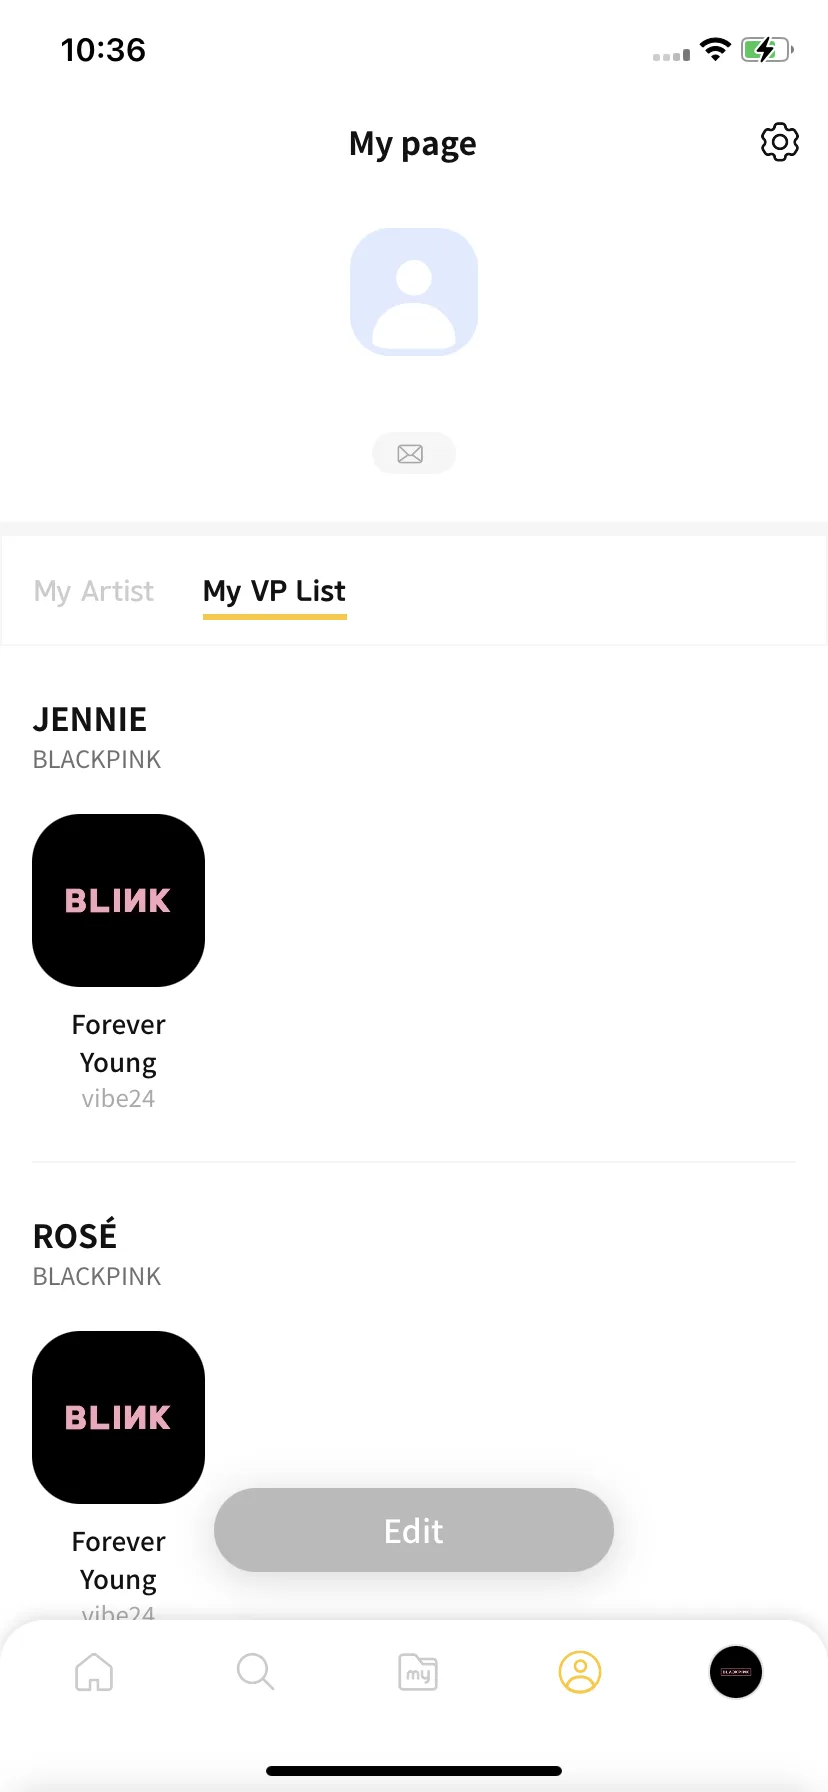Tap the Edit button

(x=414, y=1530)
